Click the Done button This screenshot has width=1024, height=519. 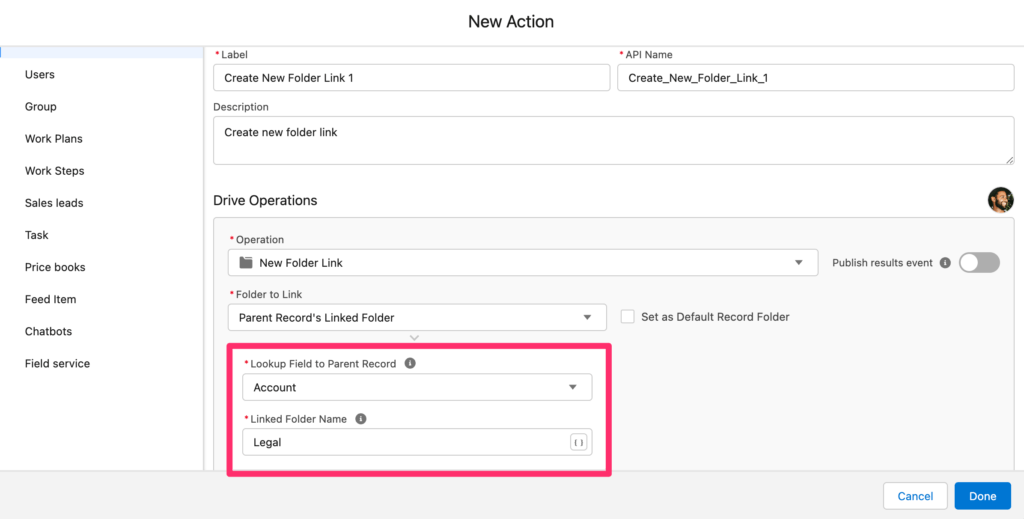point(982,496)
